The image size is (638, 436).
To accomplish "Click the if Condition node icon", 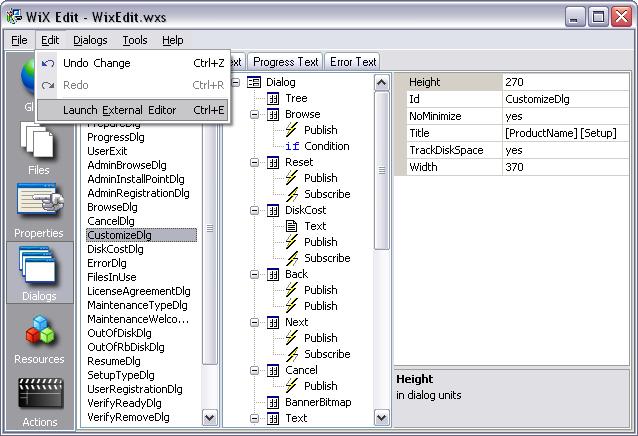I will coord(292,146).
